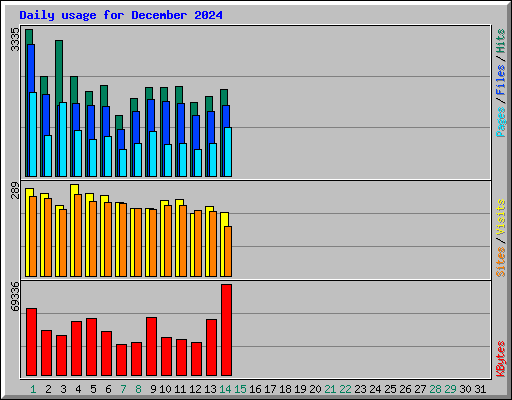The width and height of the screenshot is (512, 400).
Task: Click day 8 on the date axis
Action: 138,389
